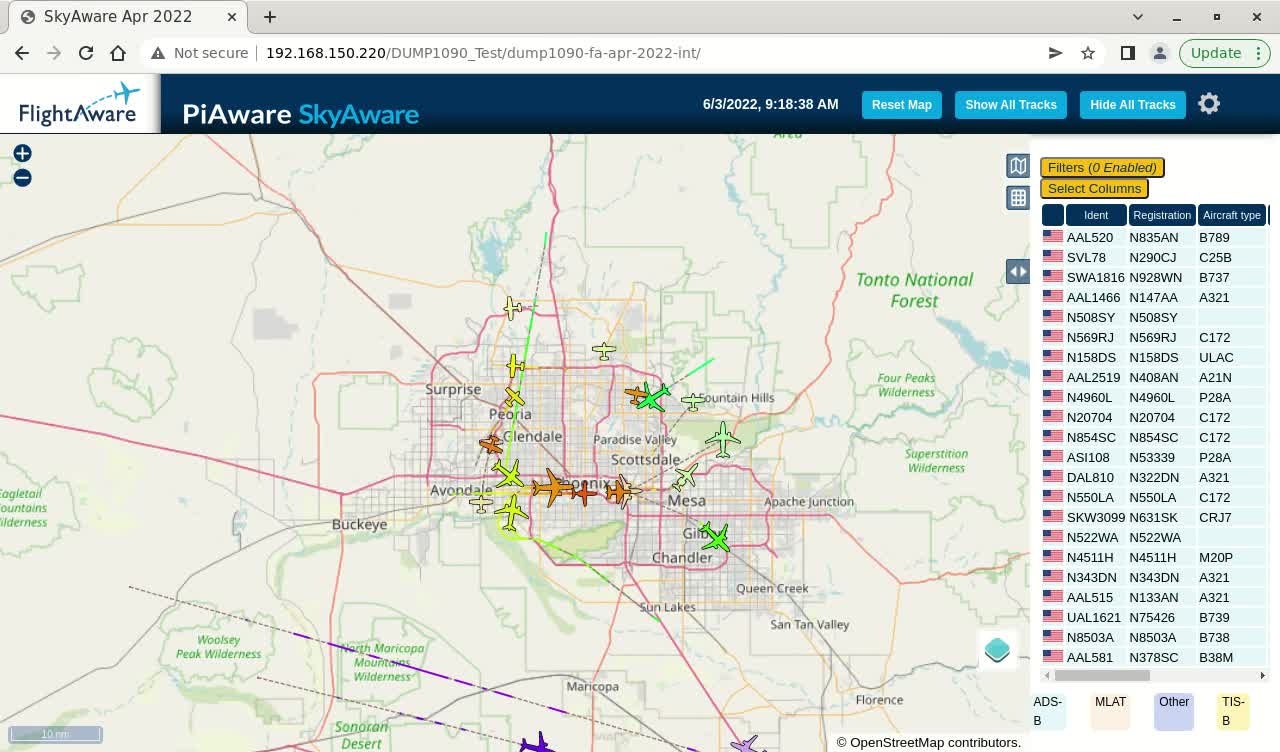The height and width of the screenshot is (752, 1280).
Task: Toggle the table grid view icon
Action: (1018, 198)
